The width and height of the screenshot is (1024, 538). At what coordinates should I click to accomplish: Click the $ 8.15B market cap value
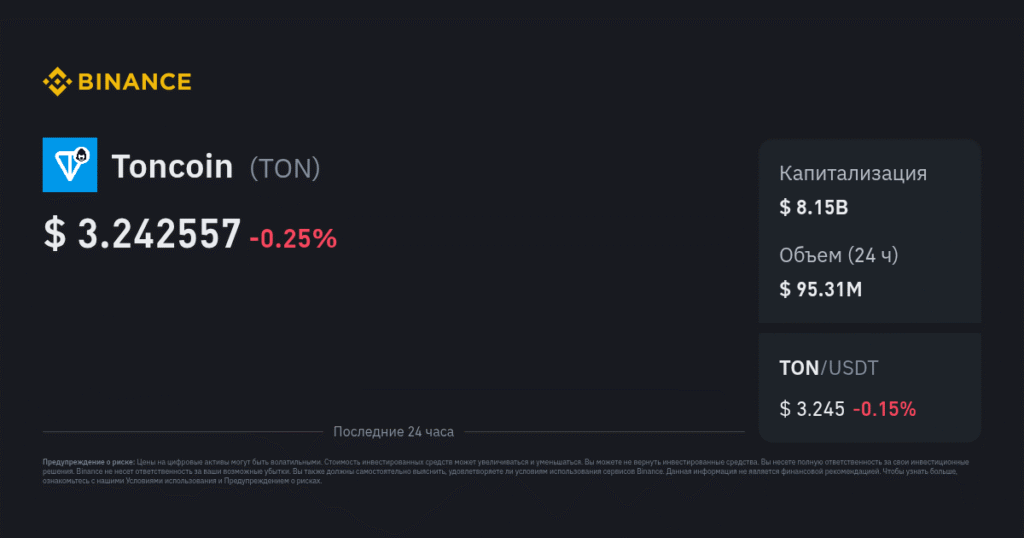point(814,208)
